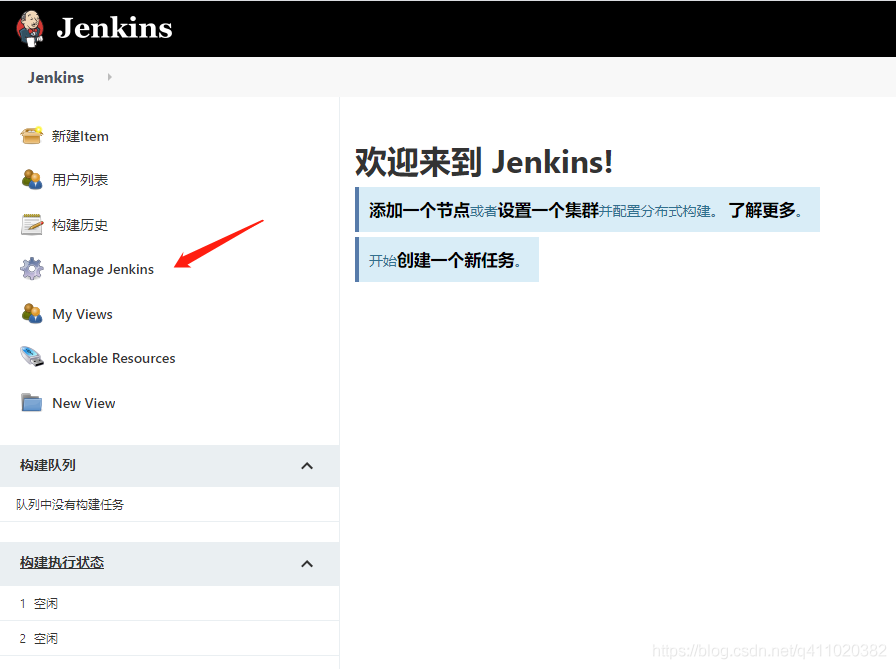Open the 新建Item link
896x669 pixels.
[80, 136]
